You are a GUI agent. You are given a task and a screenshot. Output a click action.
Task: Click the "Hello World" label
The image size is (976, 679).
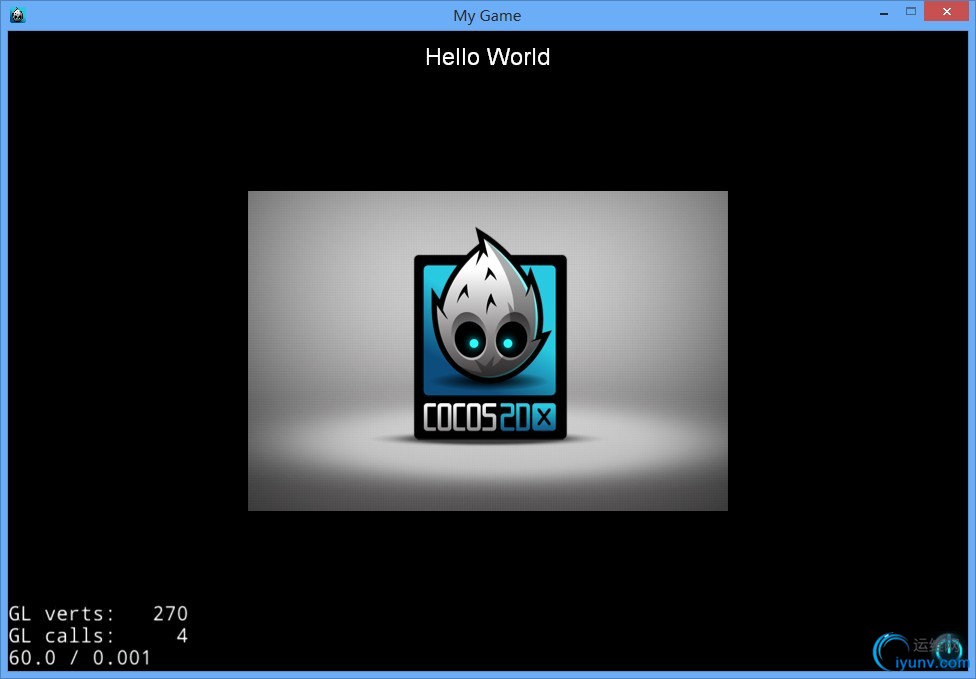coord(487,57)
